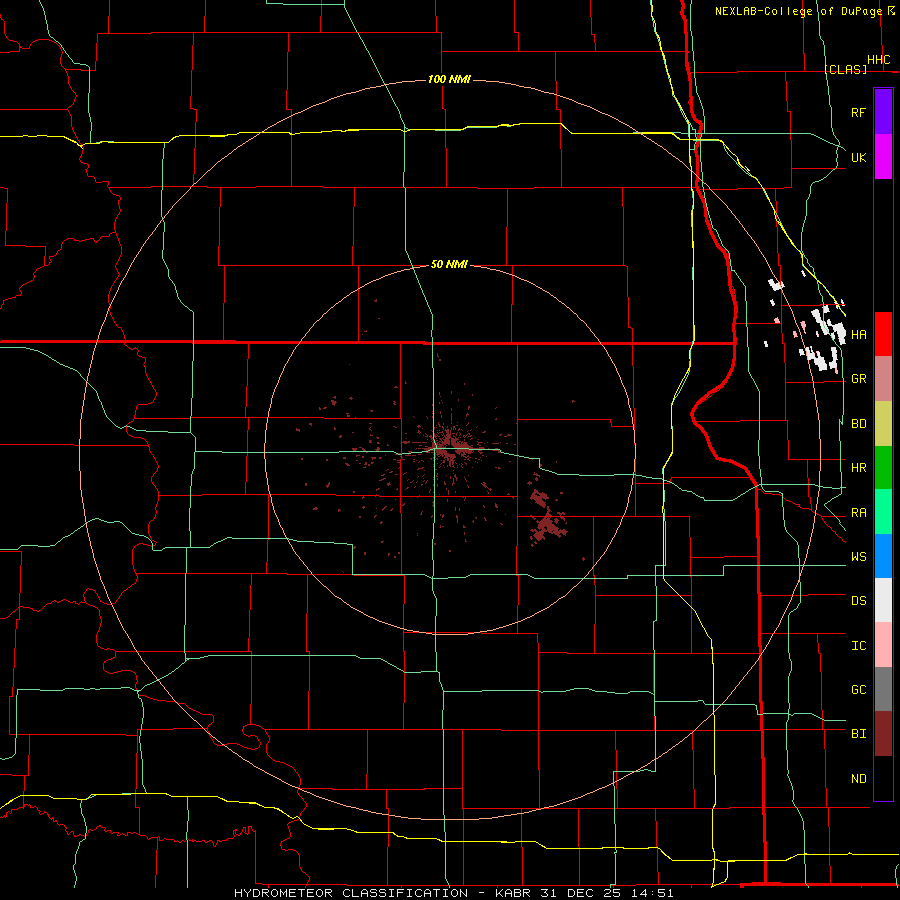
Task: Click the ND legend label
Action: 858,778
